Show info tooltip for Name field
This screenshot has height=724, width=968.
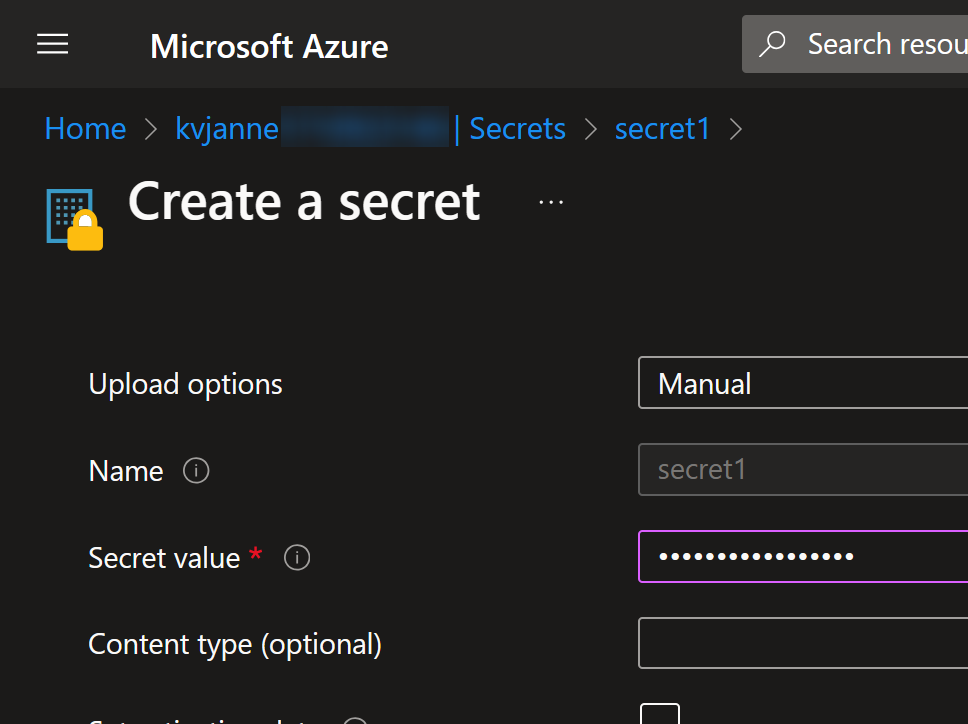click(196, 471)
